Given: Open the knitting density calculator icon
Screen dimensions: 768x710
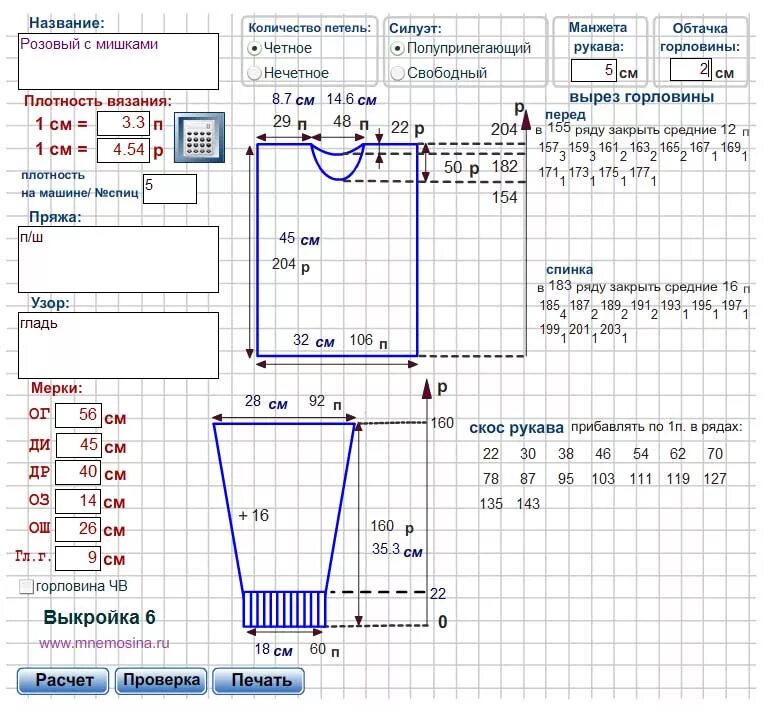Looking at the screenshot, I should pos(199,138).
